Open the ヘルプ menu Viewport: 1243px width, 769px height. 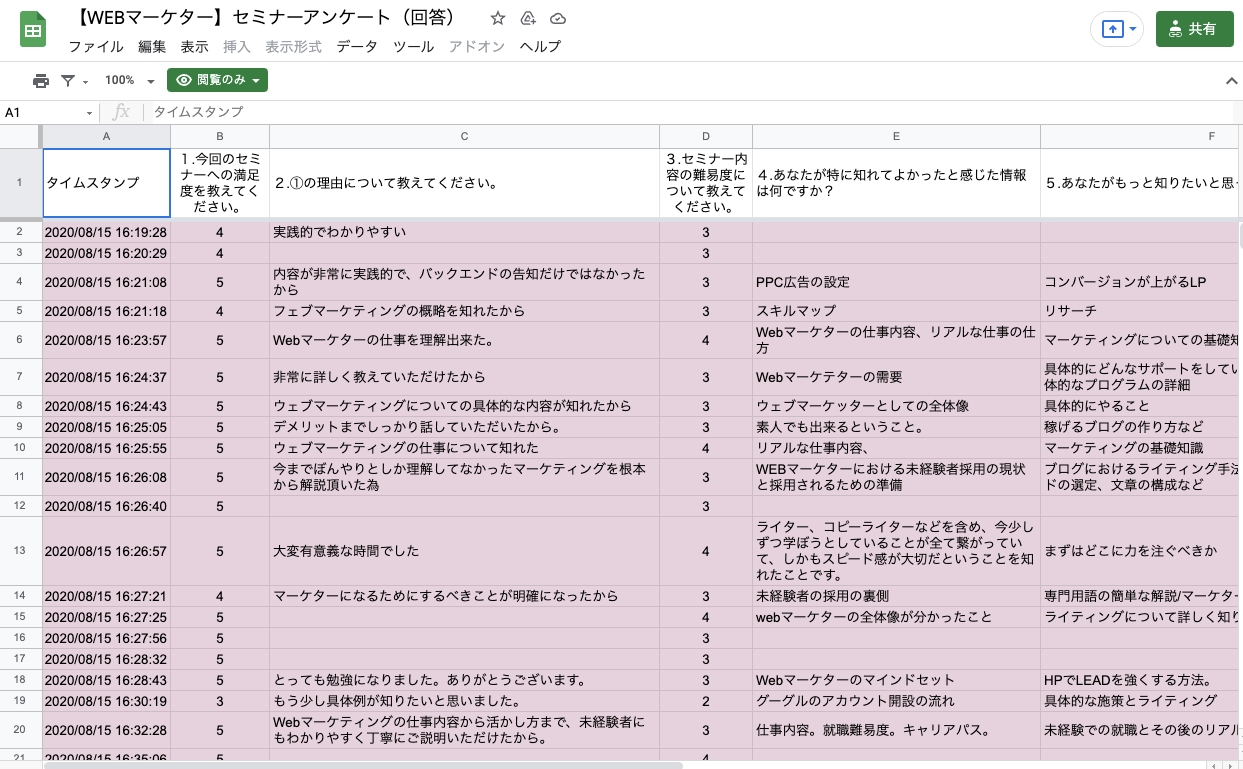[540, 47]
